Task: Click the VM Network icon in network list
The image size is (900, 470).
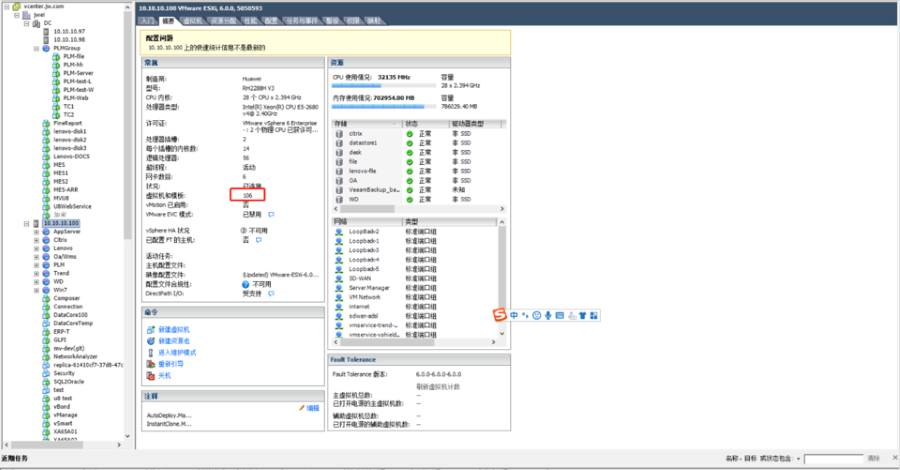Action: coord(340,297)
